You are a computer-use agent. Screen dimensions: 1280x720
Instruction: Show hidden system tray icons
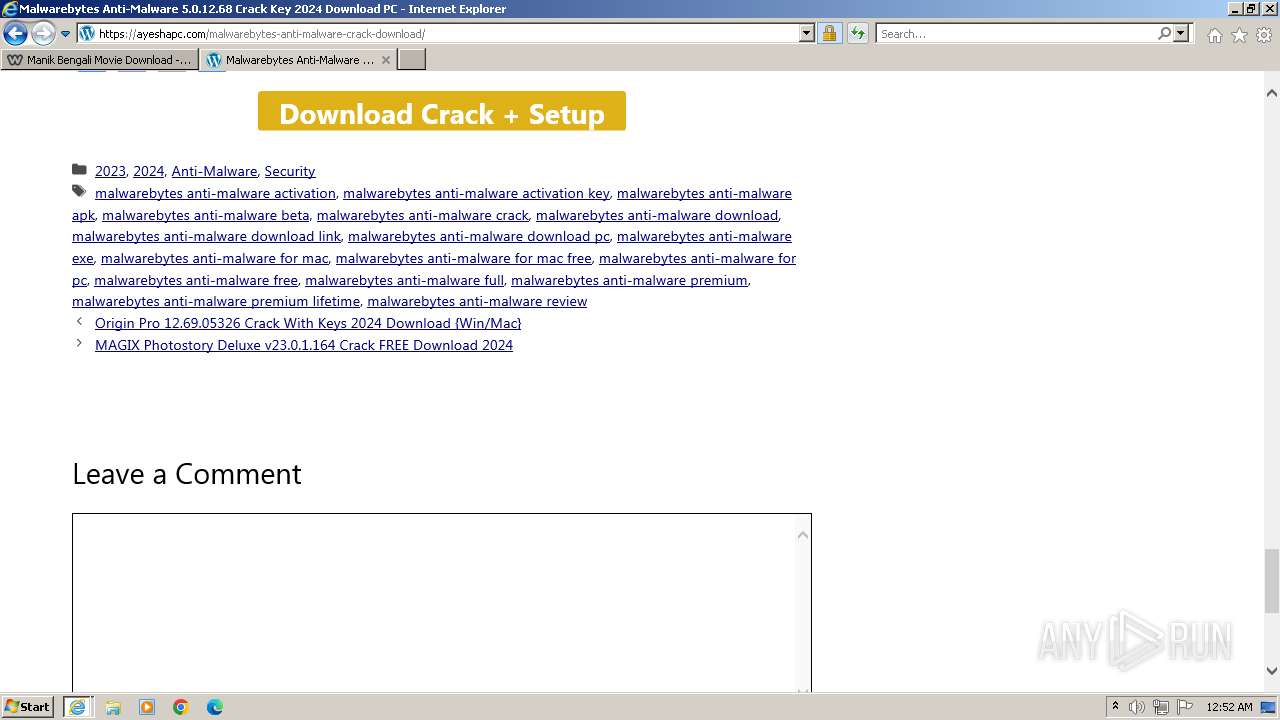(1115, 707)
